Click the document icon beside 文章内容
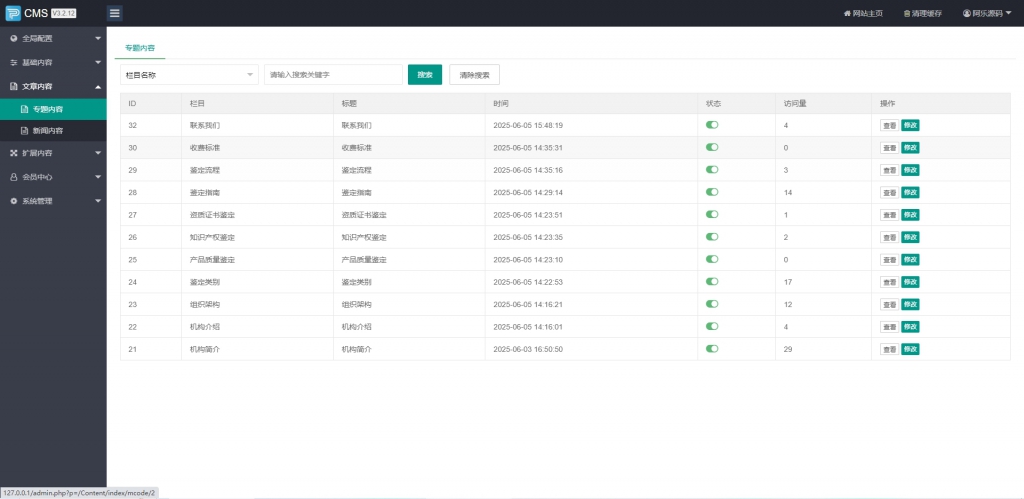Viewport: 1024px width, 499px height. click(x=14, y=86)
